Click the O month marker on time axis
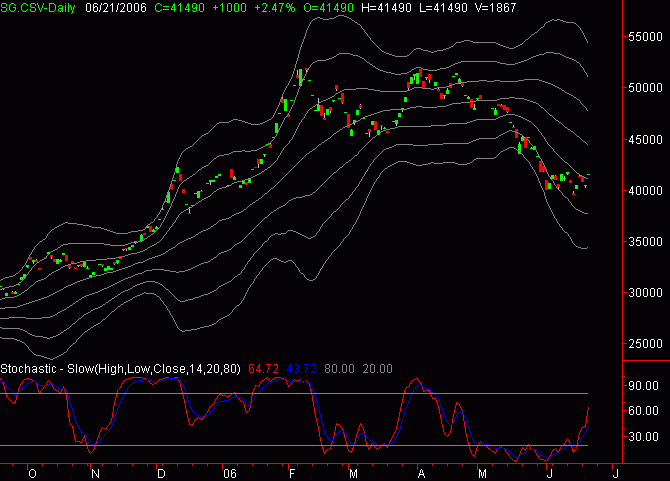This screenshot has width=670, height=481. pyautogui.click(x=32, y=474)
